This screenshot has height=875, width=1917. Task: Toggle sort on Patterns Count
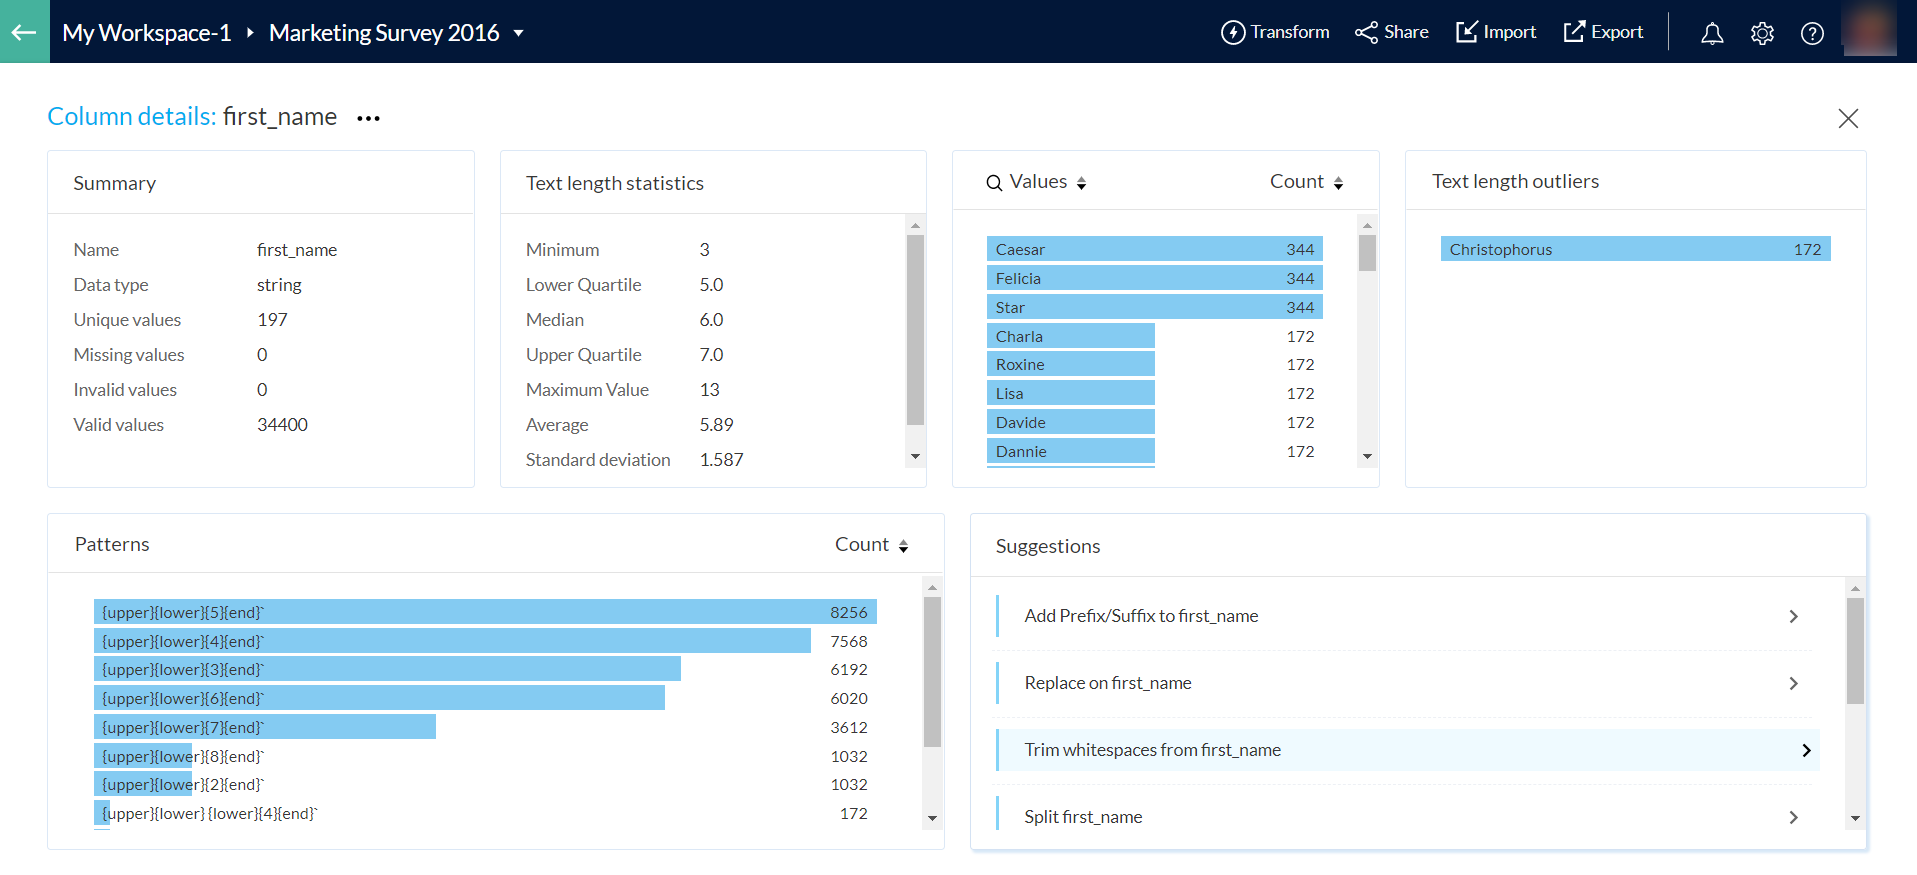coord(903,546)
